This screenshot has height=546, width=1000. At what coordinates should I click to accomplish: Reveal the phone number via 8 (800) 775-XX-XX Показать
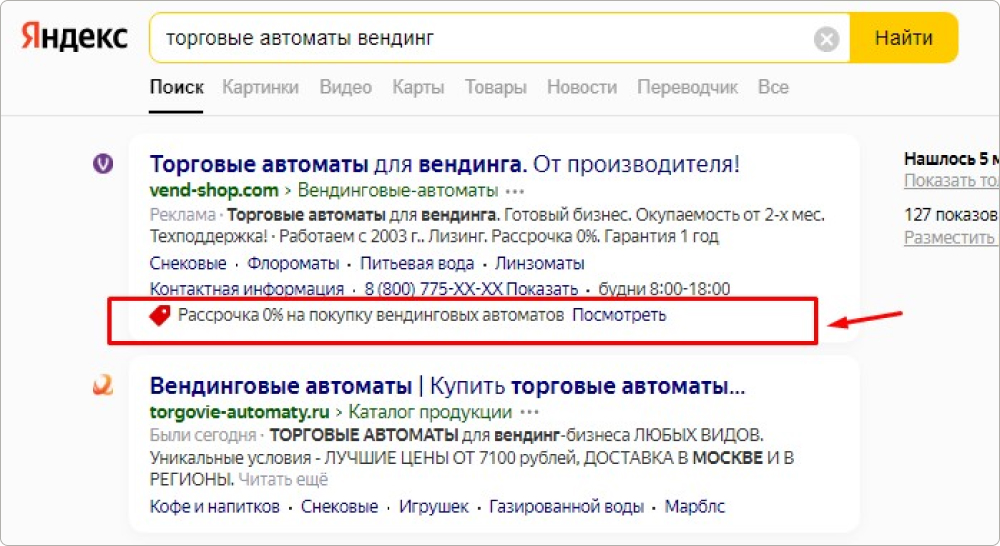coord(471,289)
